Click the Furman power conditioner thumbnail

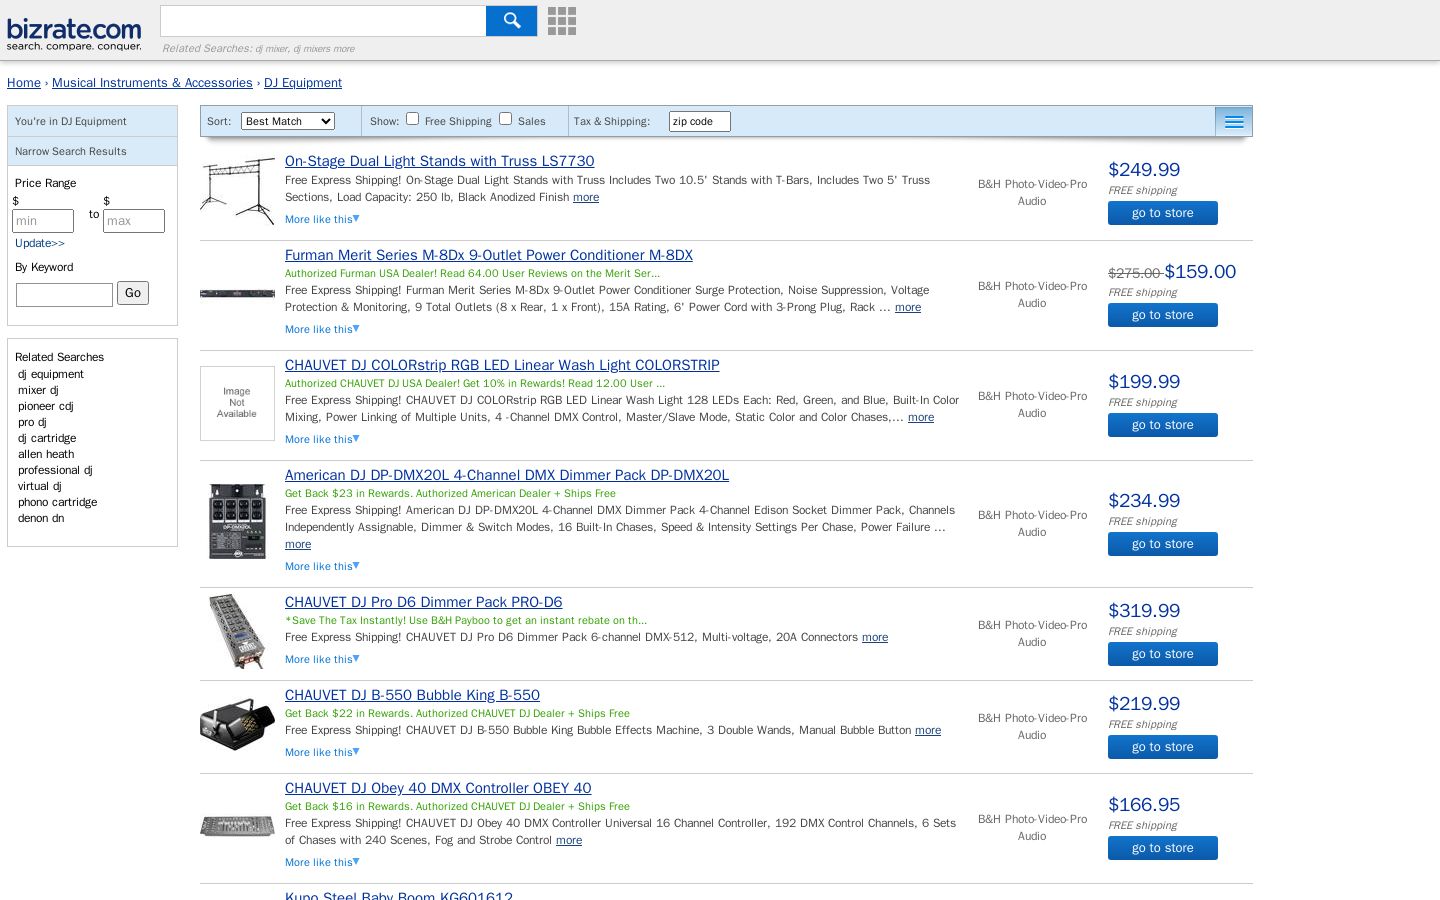tap(237, 294)
